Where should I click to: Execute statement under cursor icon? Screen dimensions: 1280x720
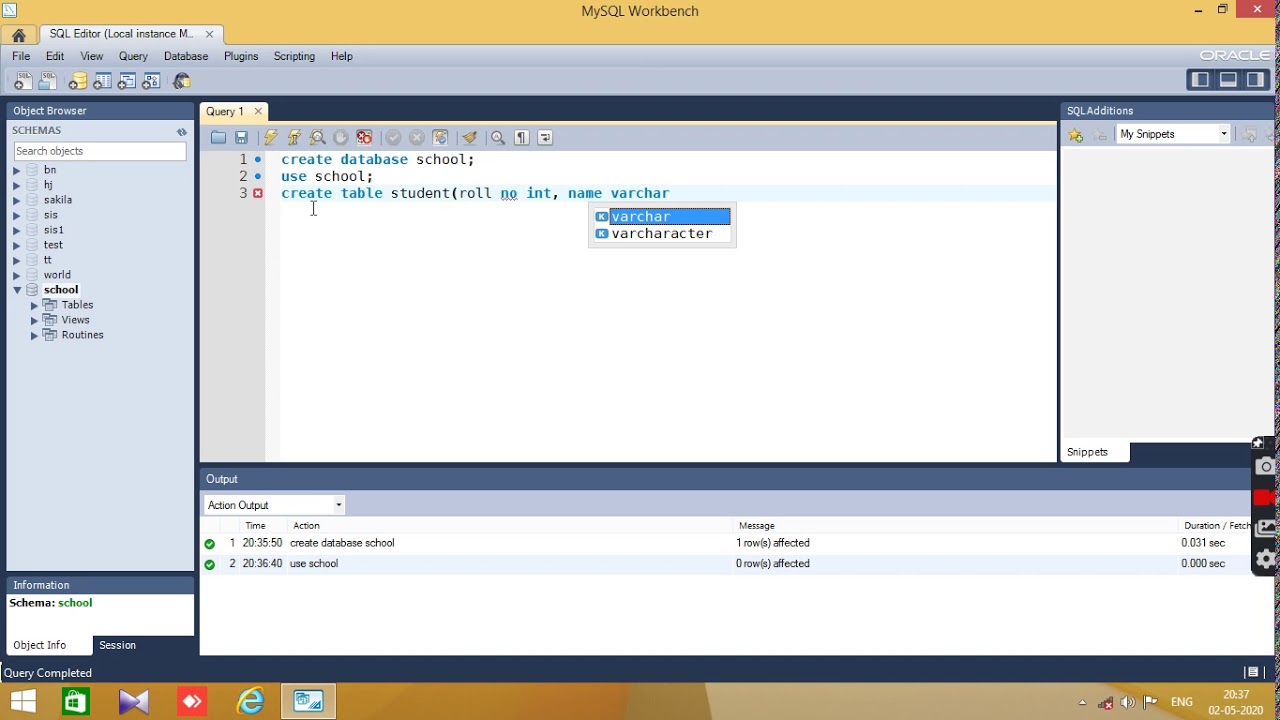[294, 138]
